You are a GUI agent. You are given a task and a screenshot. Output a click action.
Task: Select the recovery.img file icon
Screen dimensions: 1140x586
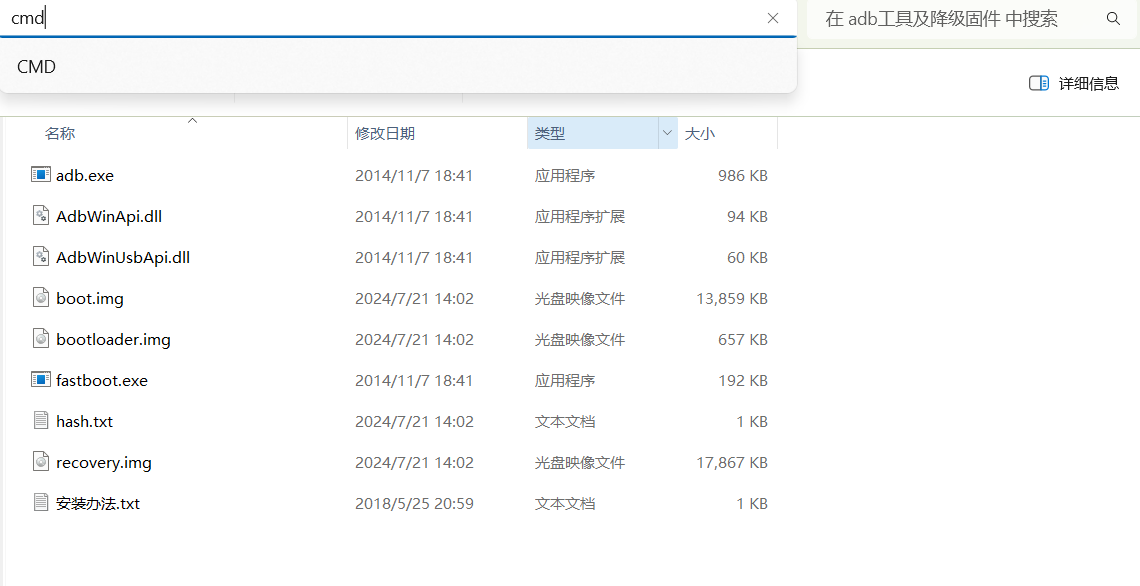point(41,461)
